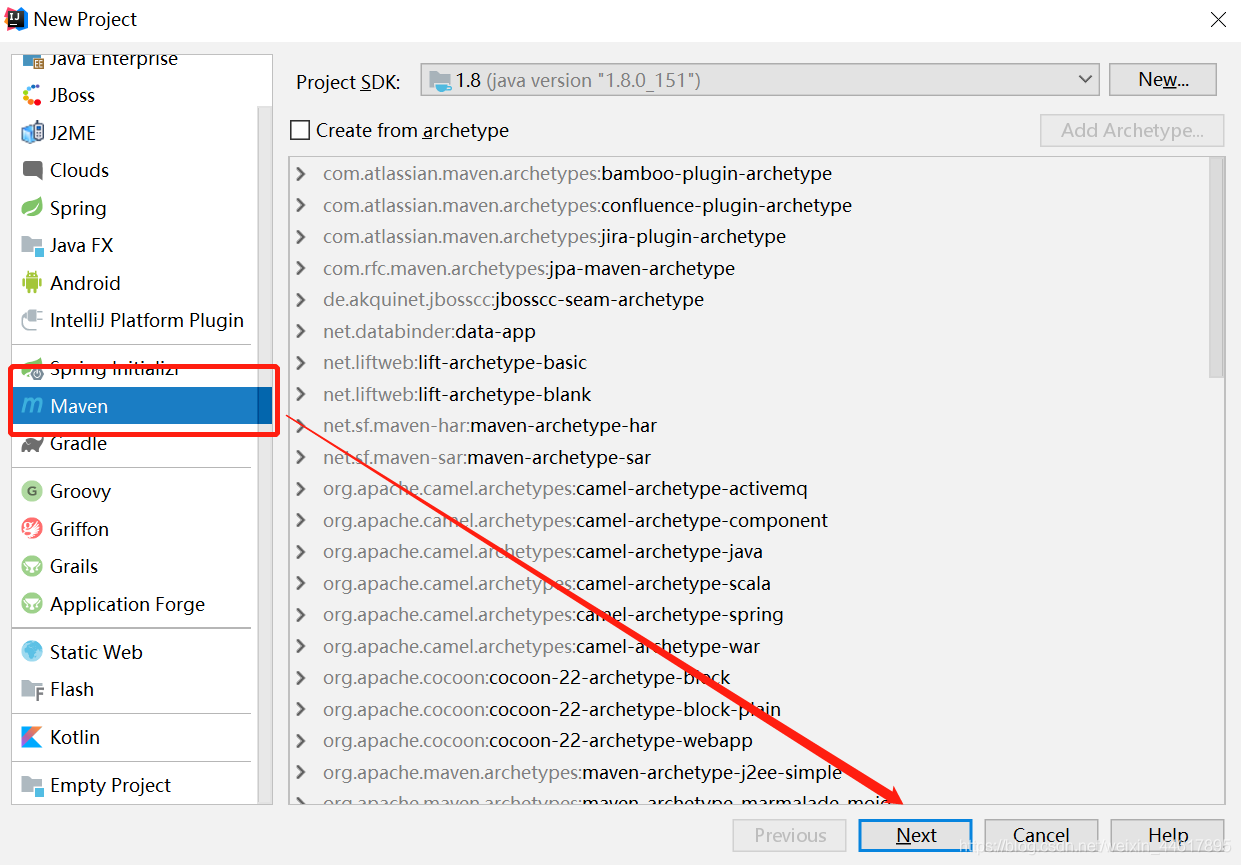This screenshot has width=1241, height=865.
Task: Select maven-archetype-j2ee-simple row
Action: 748,773
